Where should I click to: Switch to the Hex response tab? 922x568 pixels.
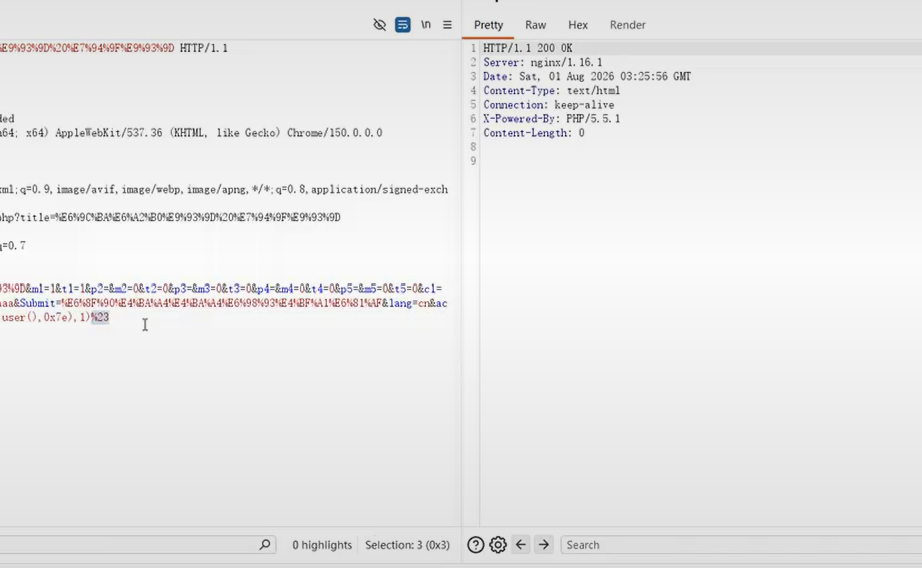coord(577,25)
